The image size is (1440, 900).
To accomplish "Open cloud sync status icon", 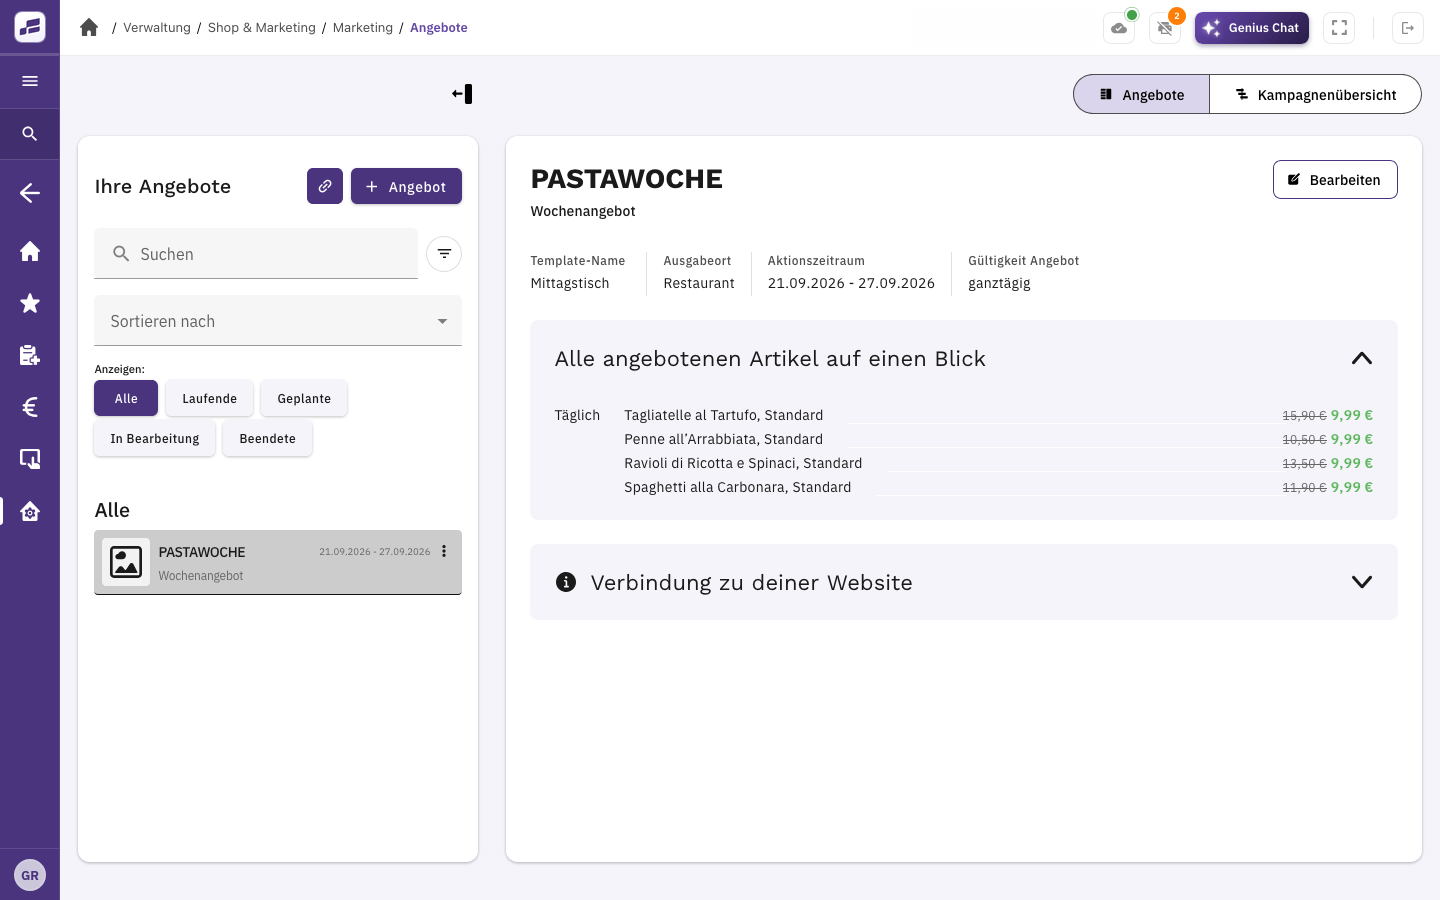I will (1119, 28).
